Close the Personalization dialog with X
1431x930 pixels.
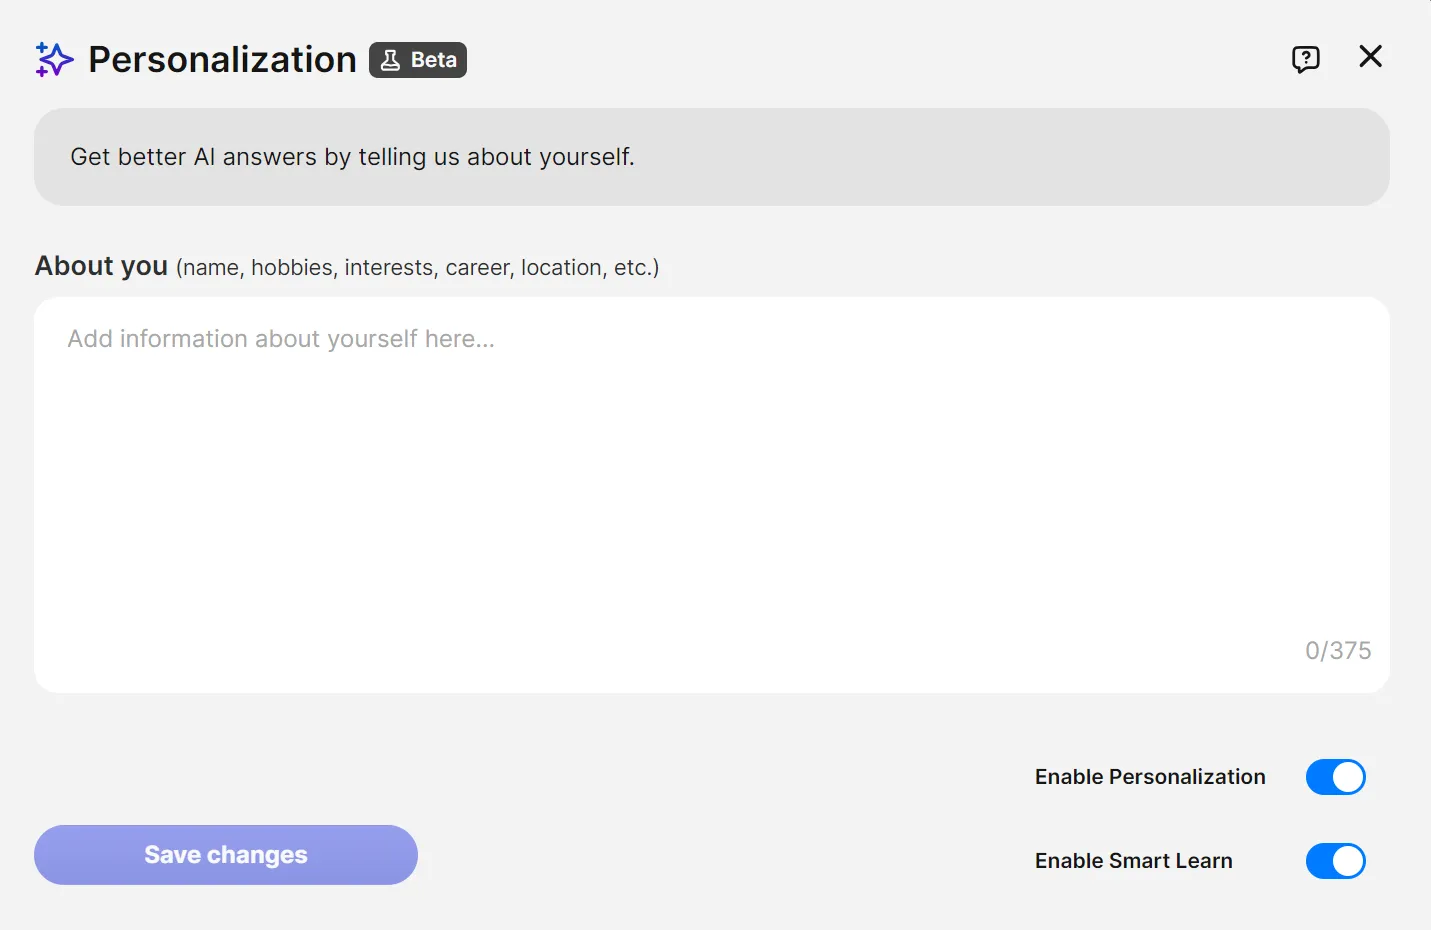pyautogui.click(x=1370, y=56)
